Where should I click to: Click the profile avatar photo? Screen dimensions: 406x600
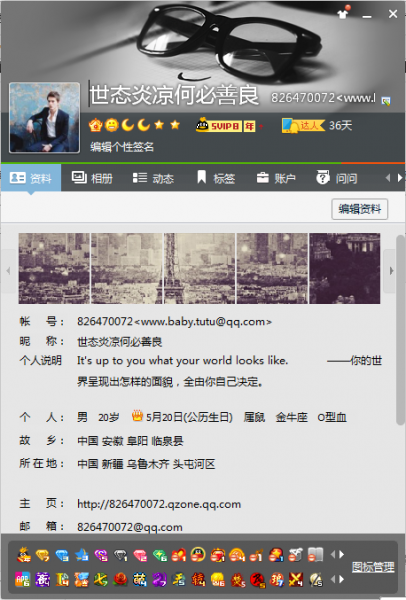pyautogui.click(x=44, y=118)
